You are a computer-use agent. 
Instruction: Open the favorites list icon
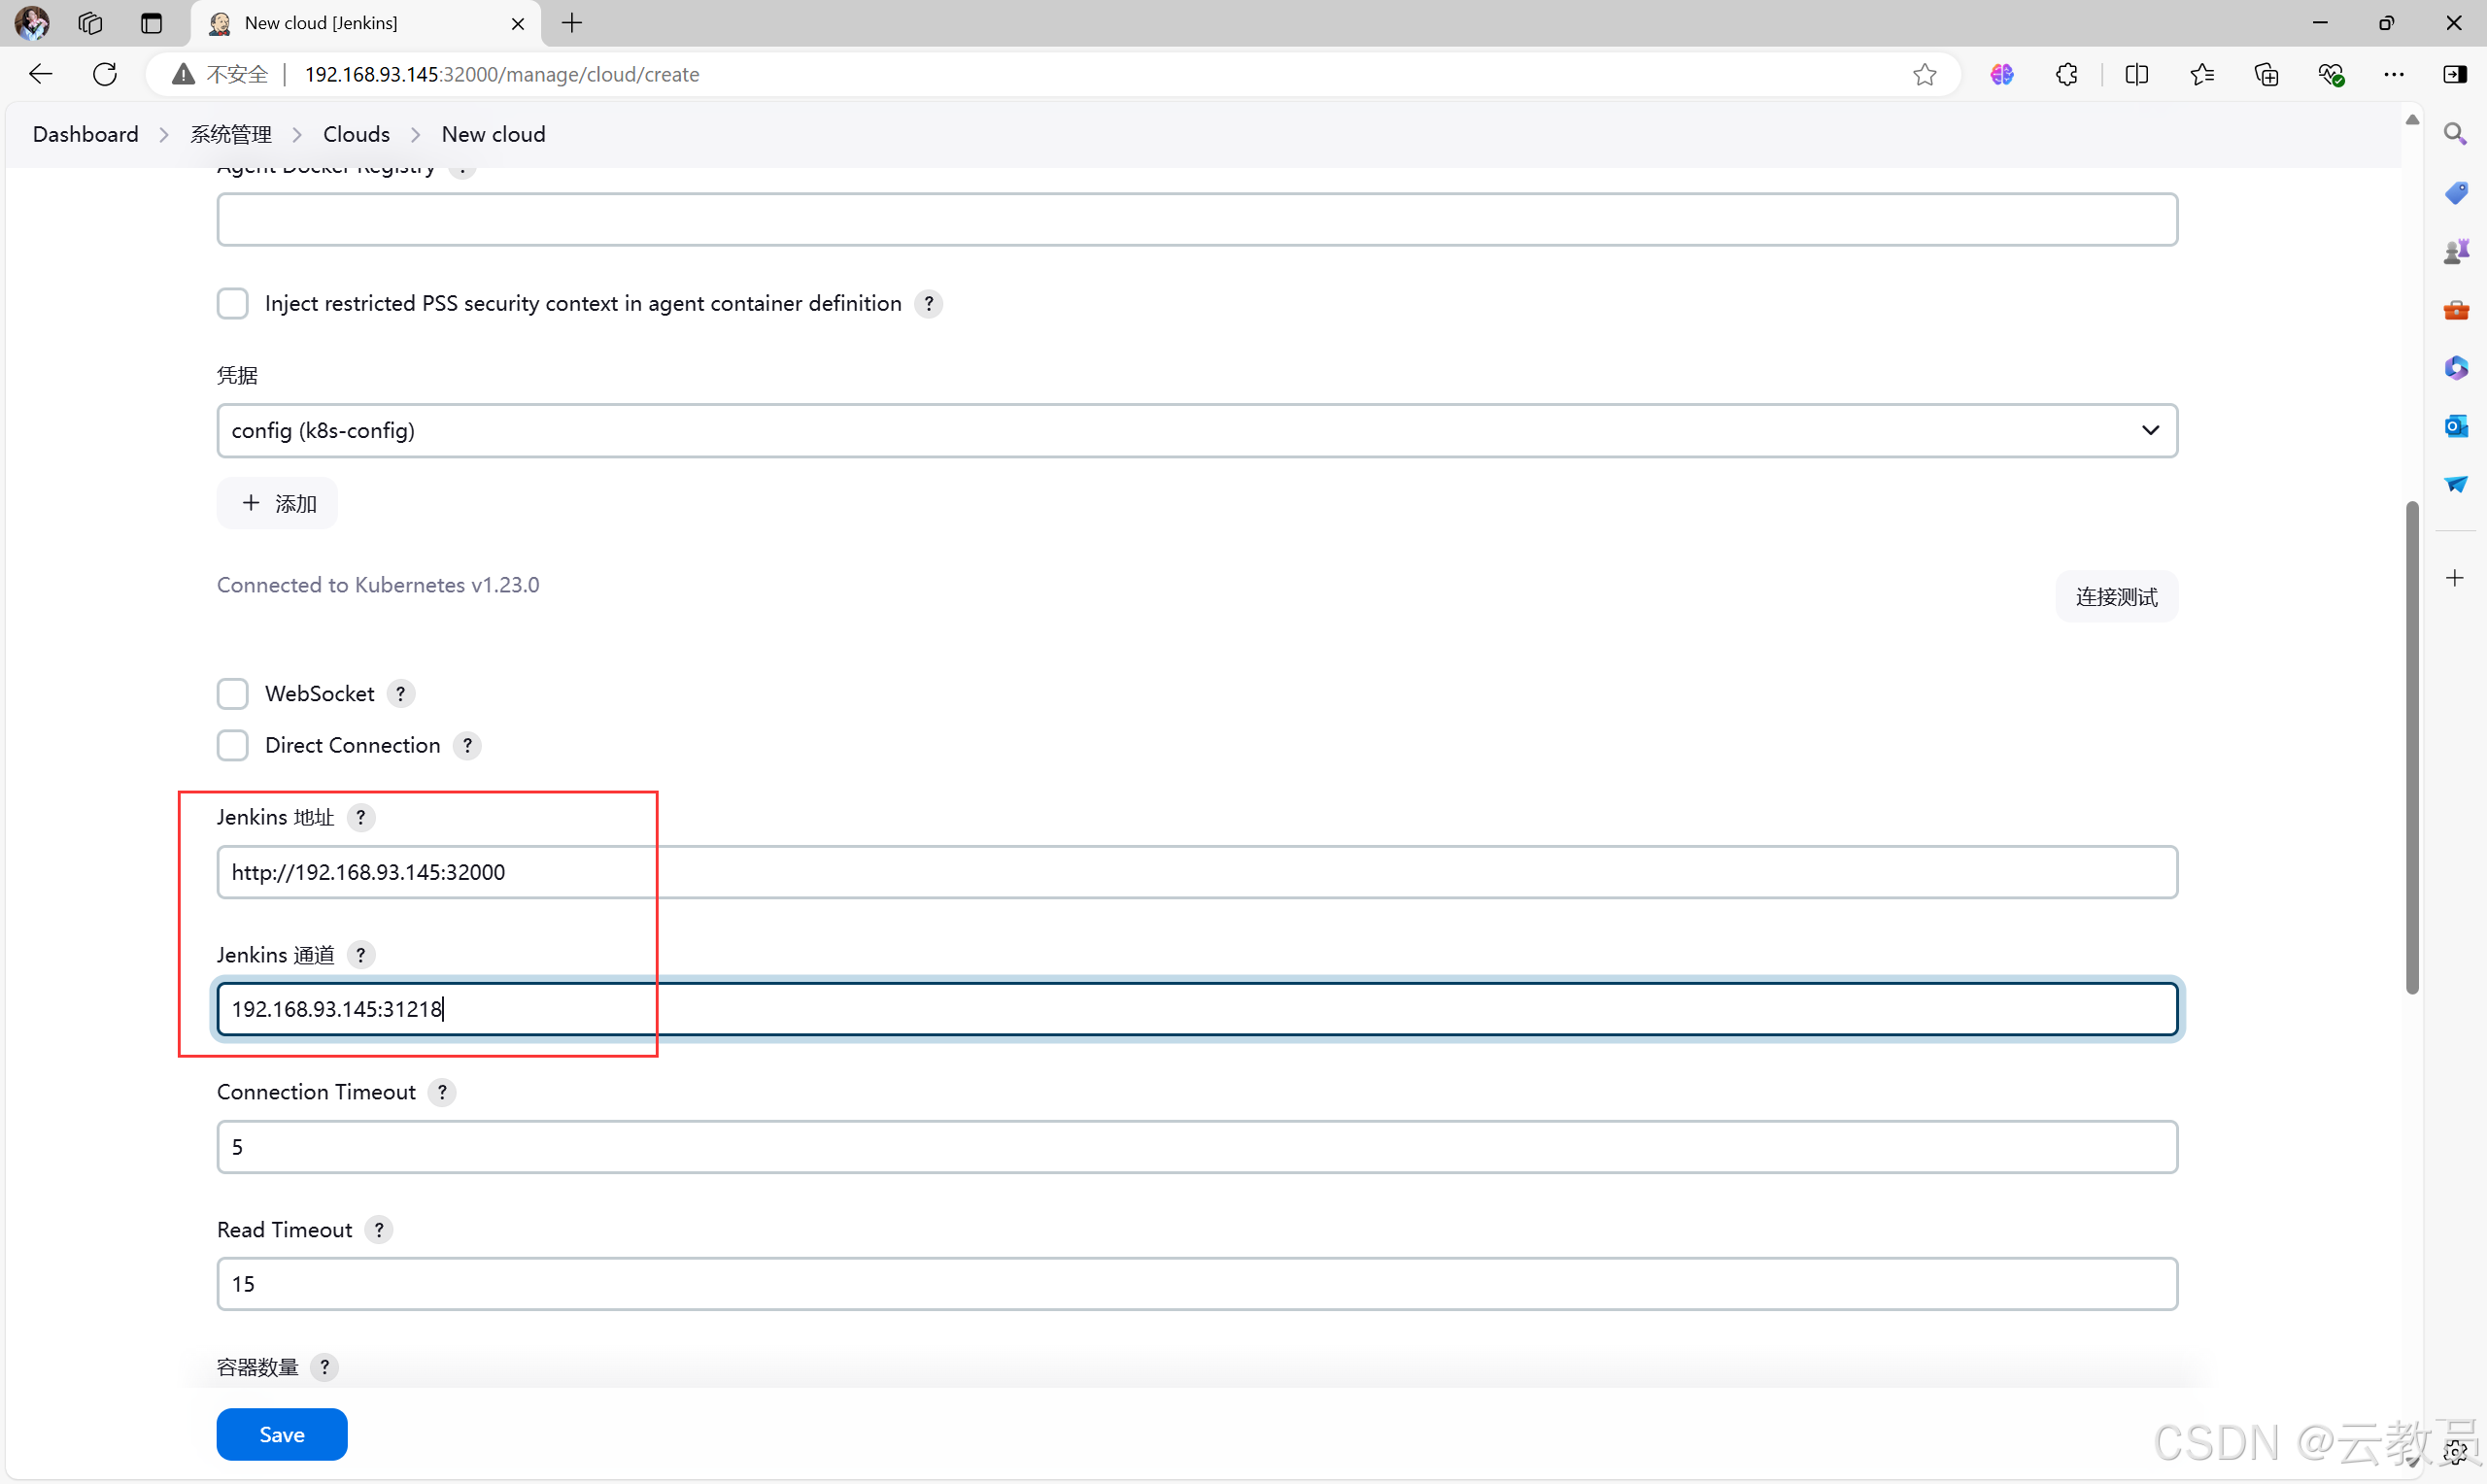click(2202, 74)
